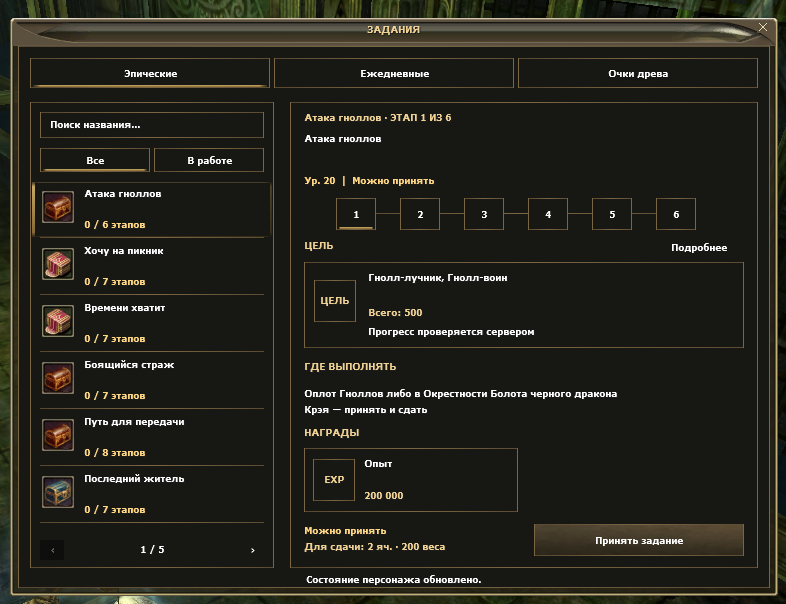Select the Хочу на пикник quest title
The width and height of the screenshot is (786, 604).
pos(124,251)
